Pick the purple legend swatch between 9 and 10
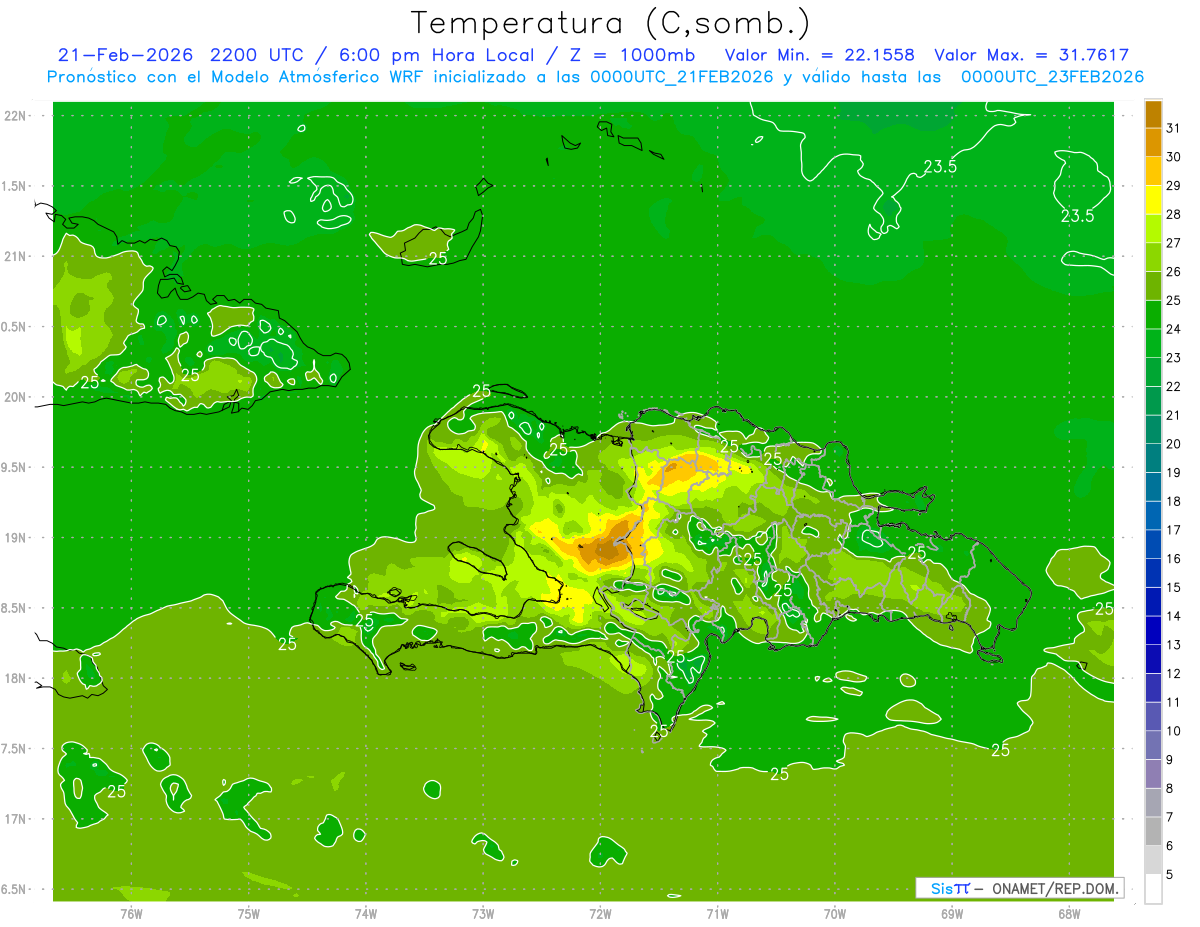1200x927 pixels. 1153,745
